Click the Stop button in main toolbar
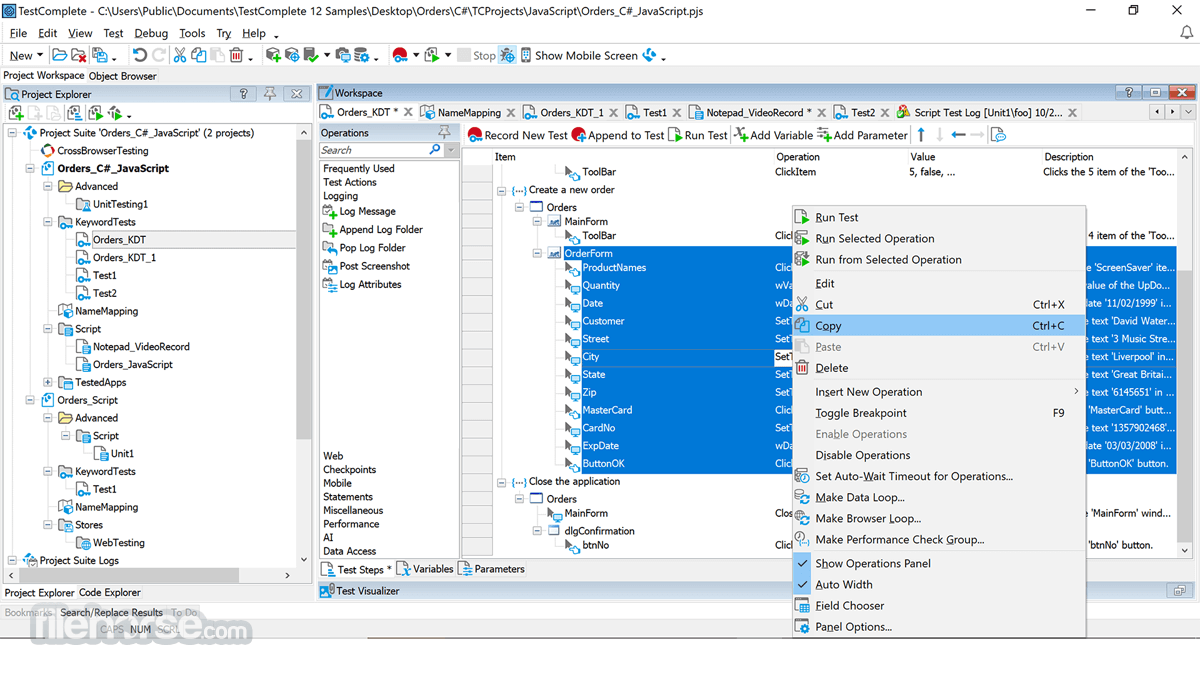This screenshot has width=1200, height=675. pyautogui.click(x=477, y=55)
